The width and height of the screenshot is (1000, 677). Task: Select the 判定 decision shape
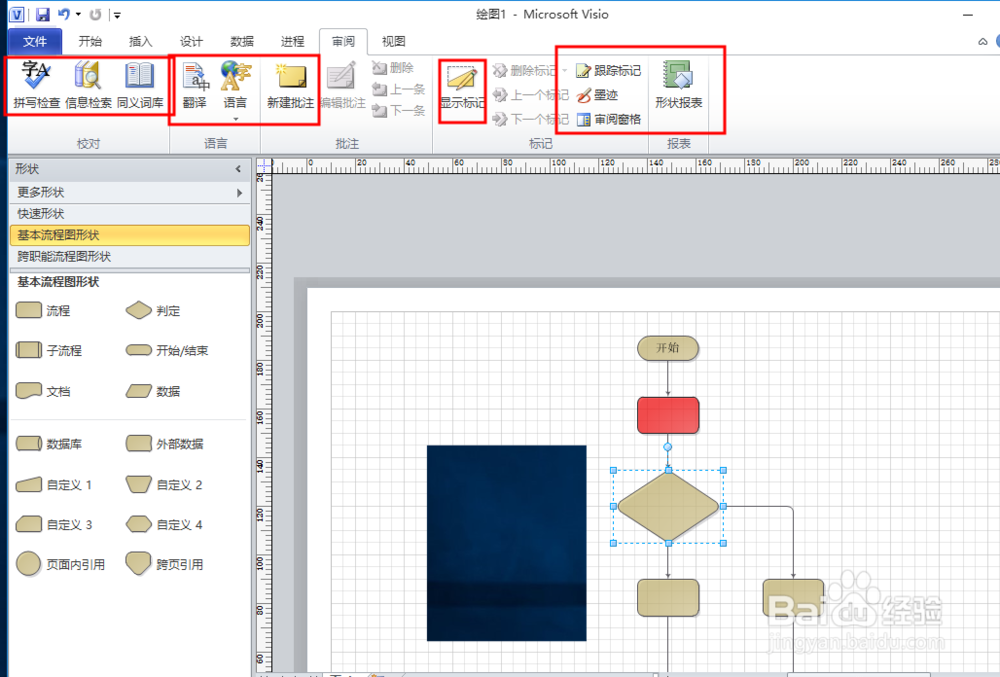153,310
